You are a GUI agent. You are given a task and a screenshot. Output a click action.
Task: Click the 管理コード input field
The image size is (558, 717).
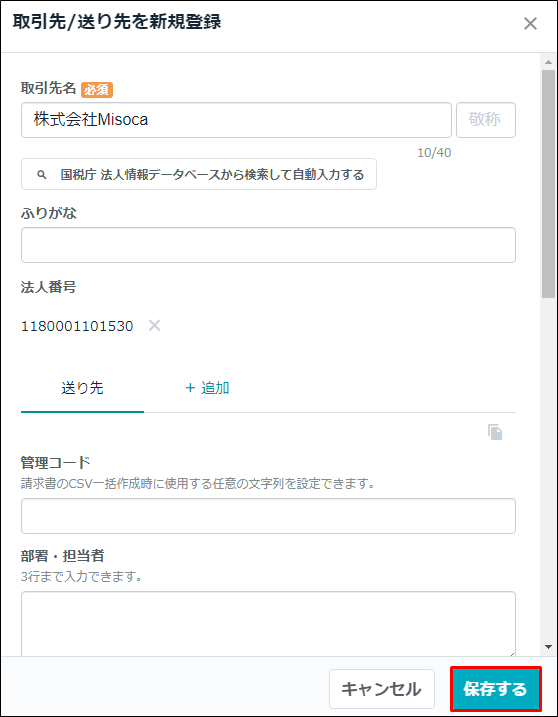268,516
